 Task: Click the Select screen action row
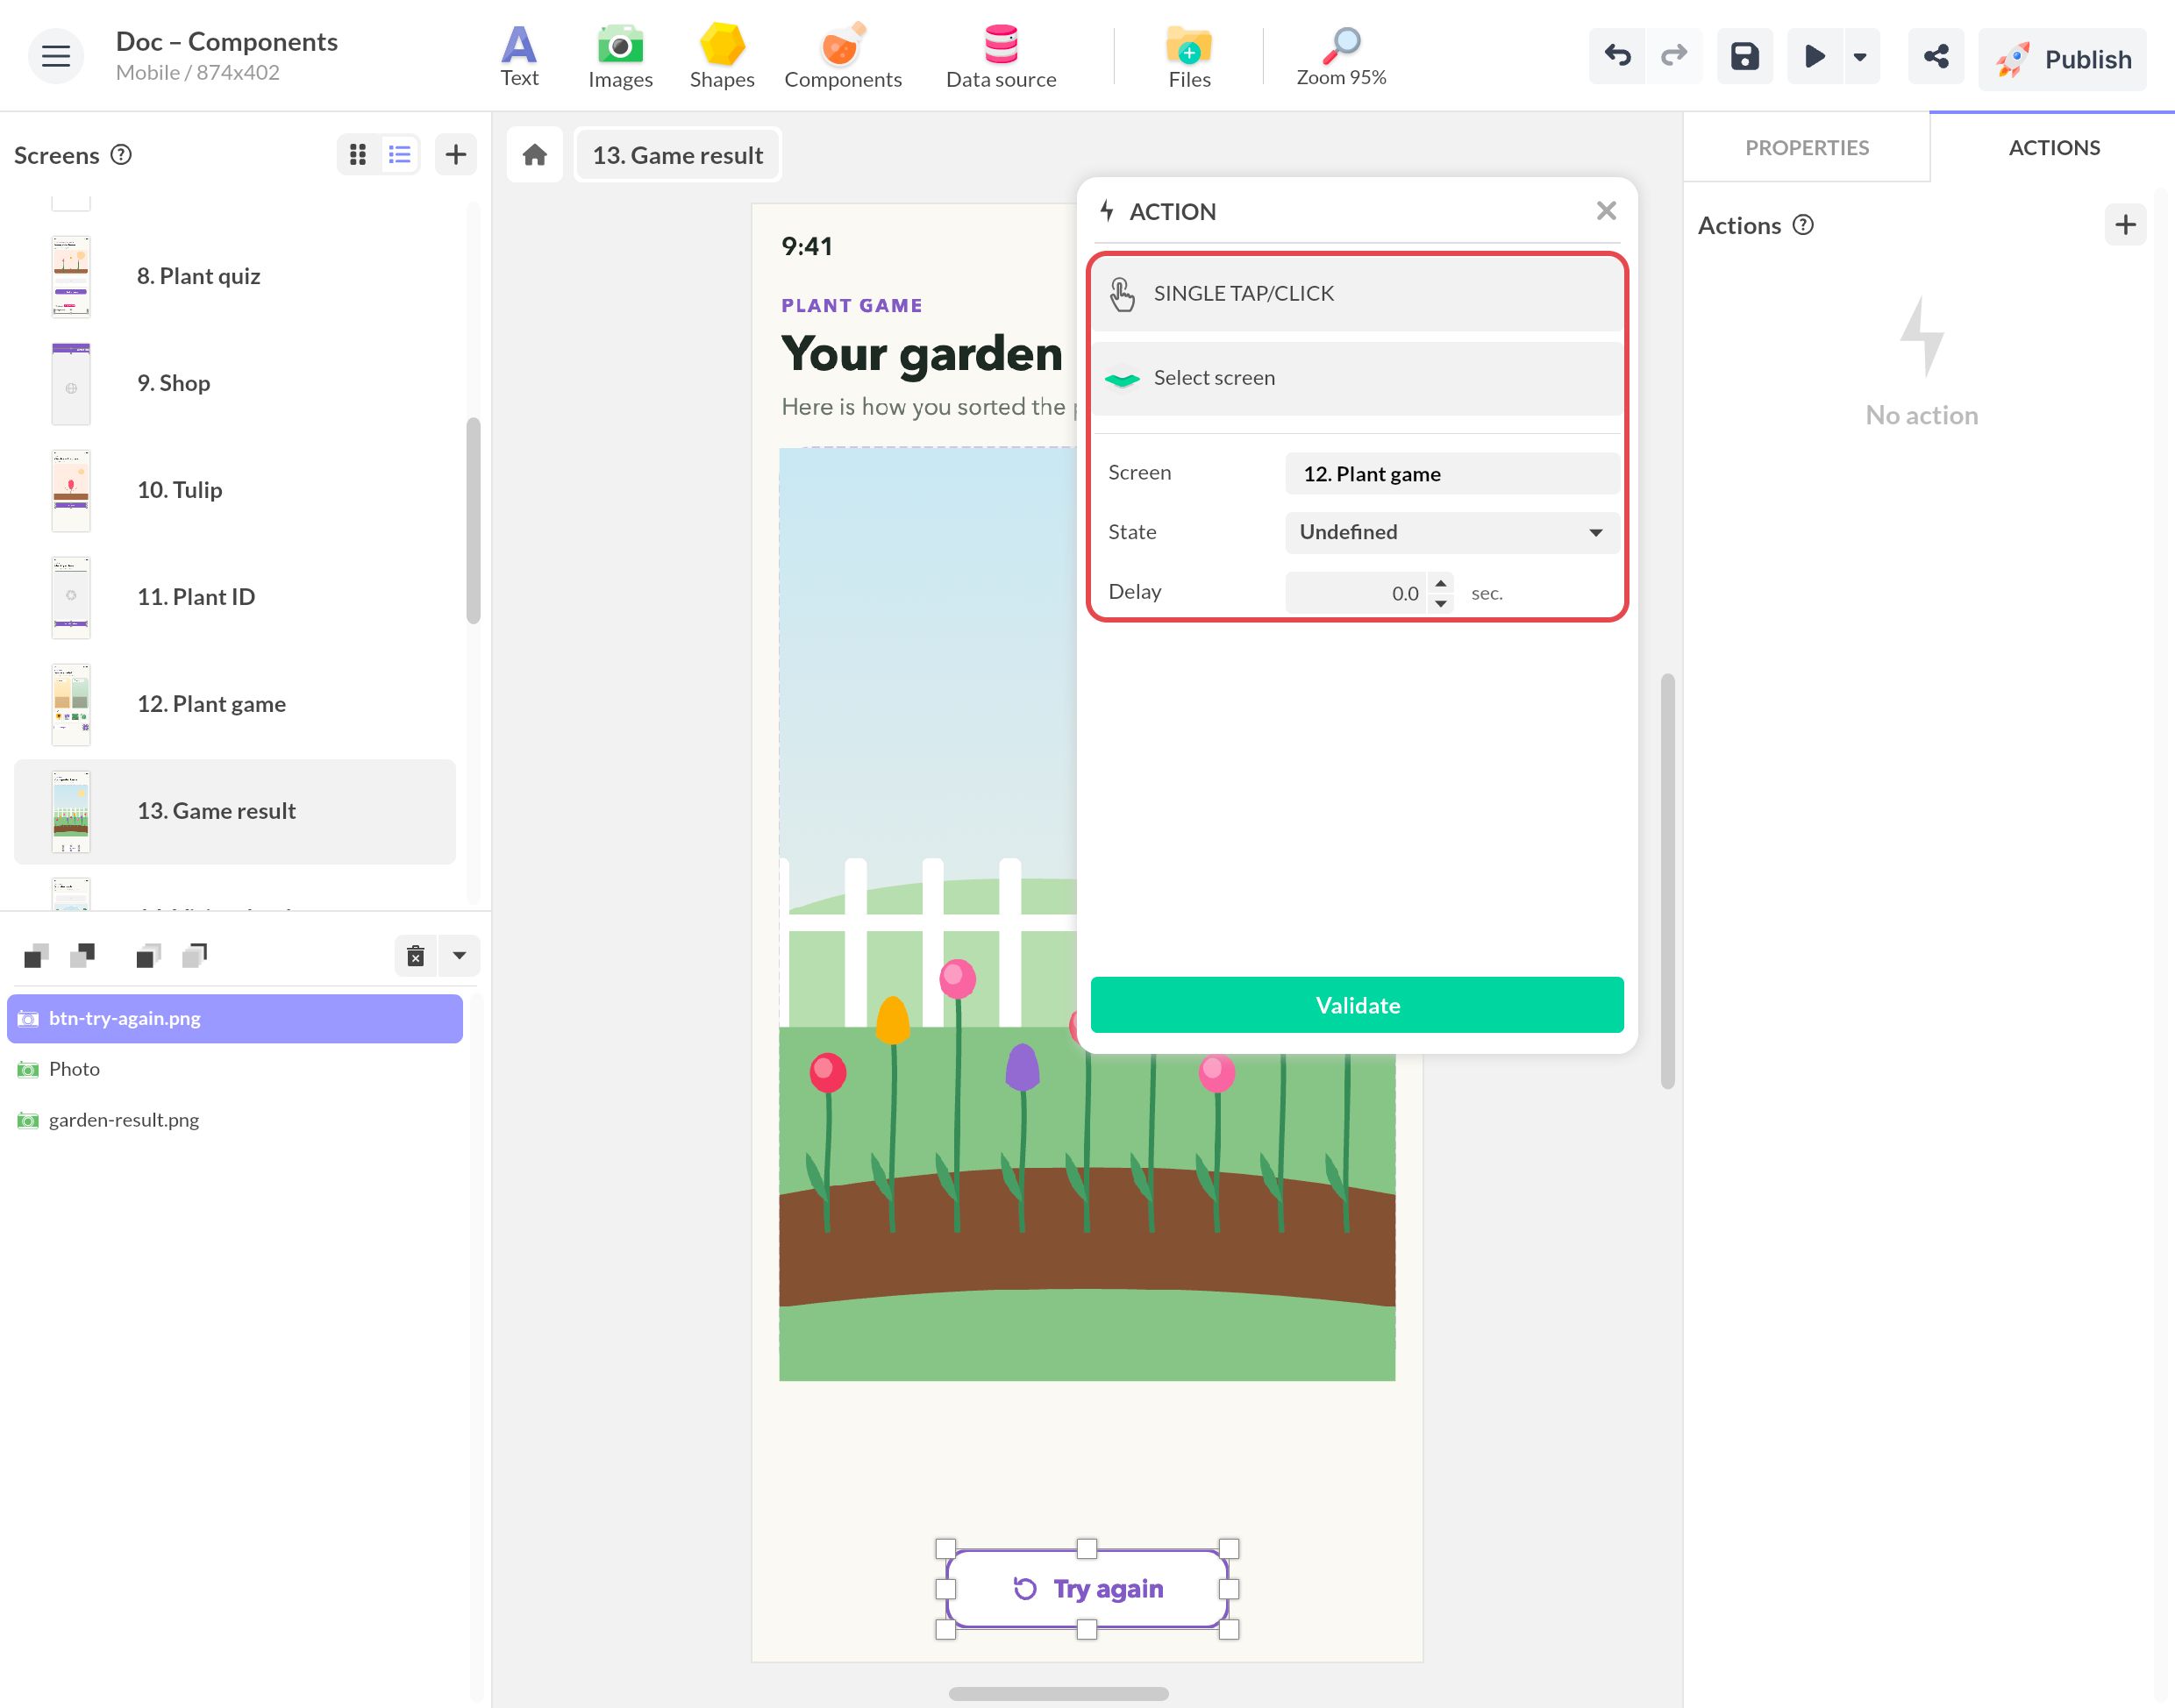[1357, 378]
